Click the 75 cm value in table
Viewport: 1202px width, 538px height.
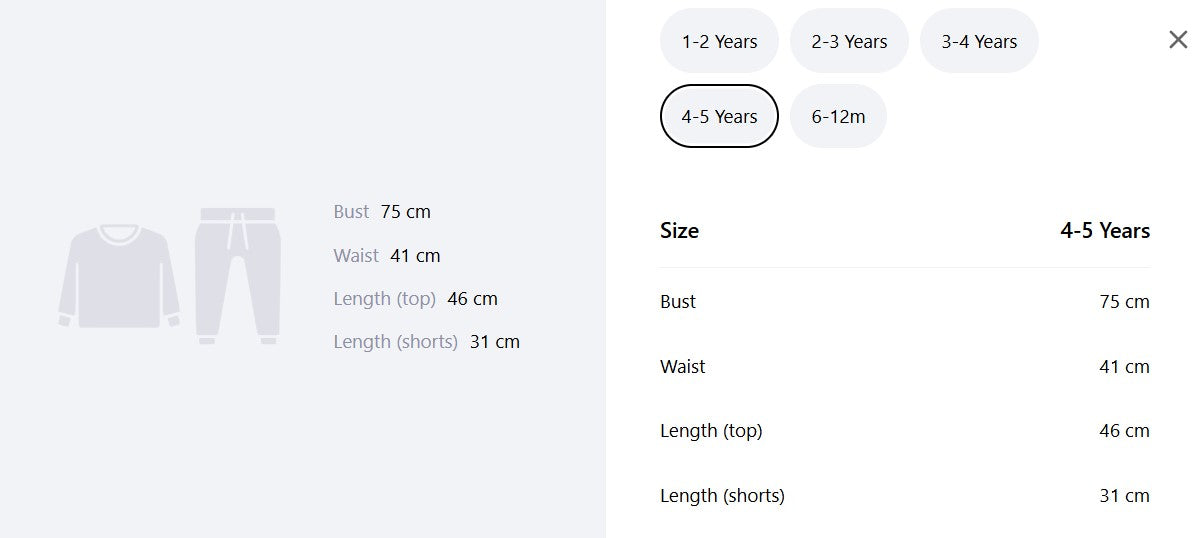pos(1124,301)
